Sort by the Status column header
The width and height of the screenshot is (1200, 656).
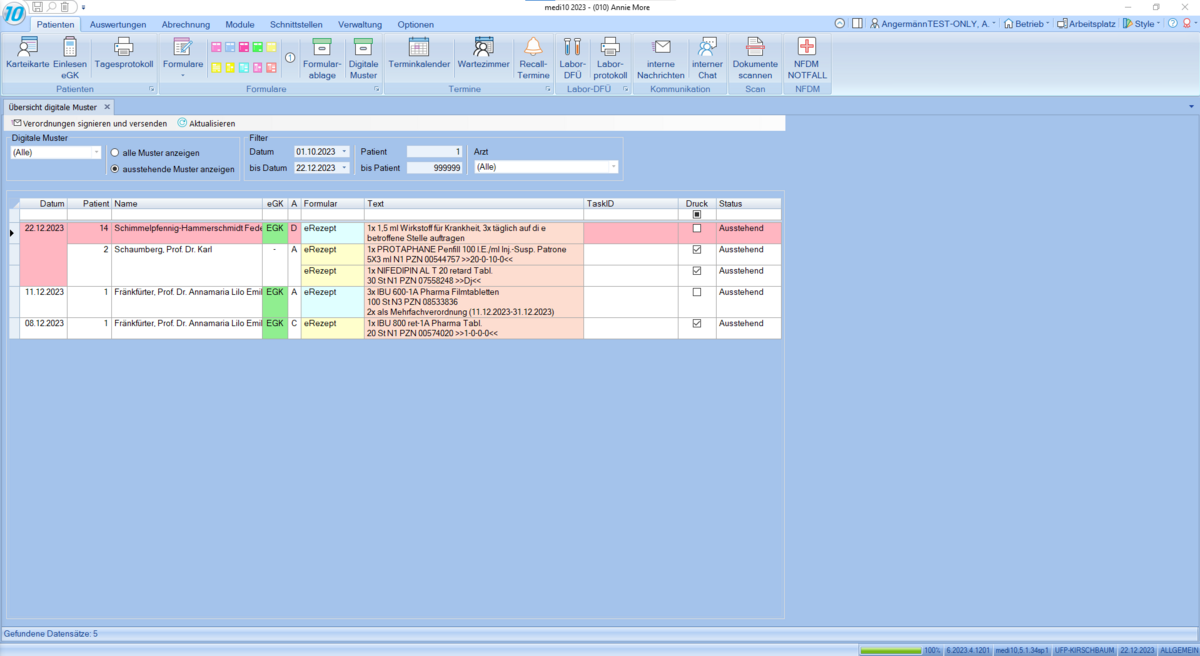pyautogui.click(x=749, y=203)
